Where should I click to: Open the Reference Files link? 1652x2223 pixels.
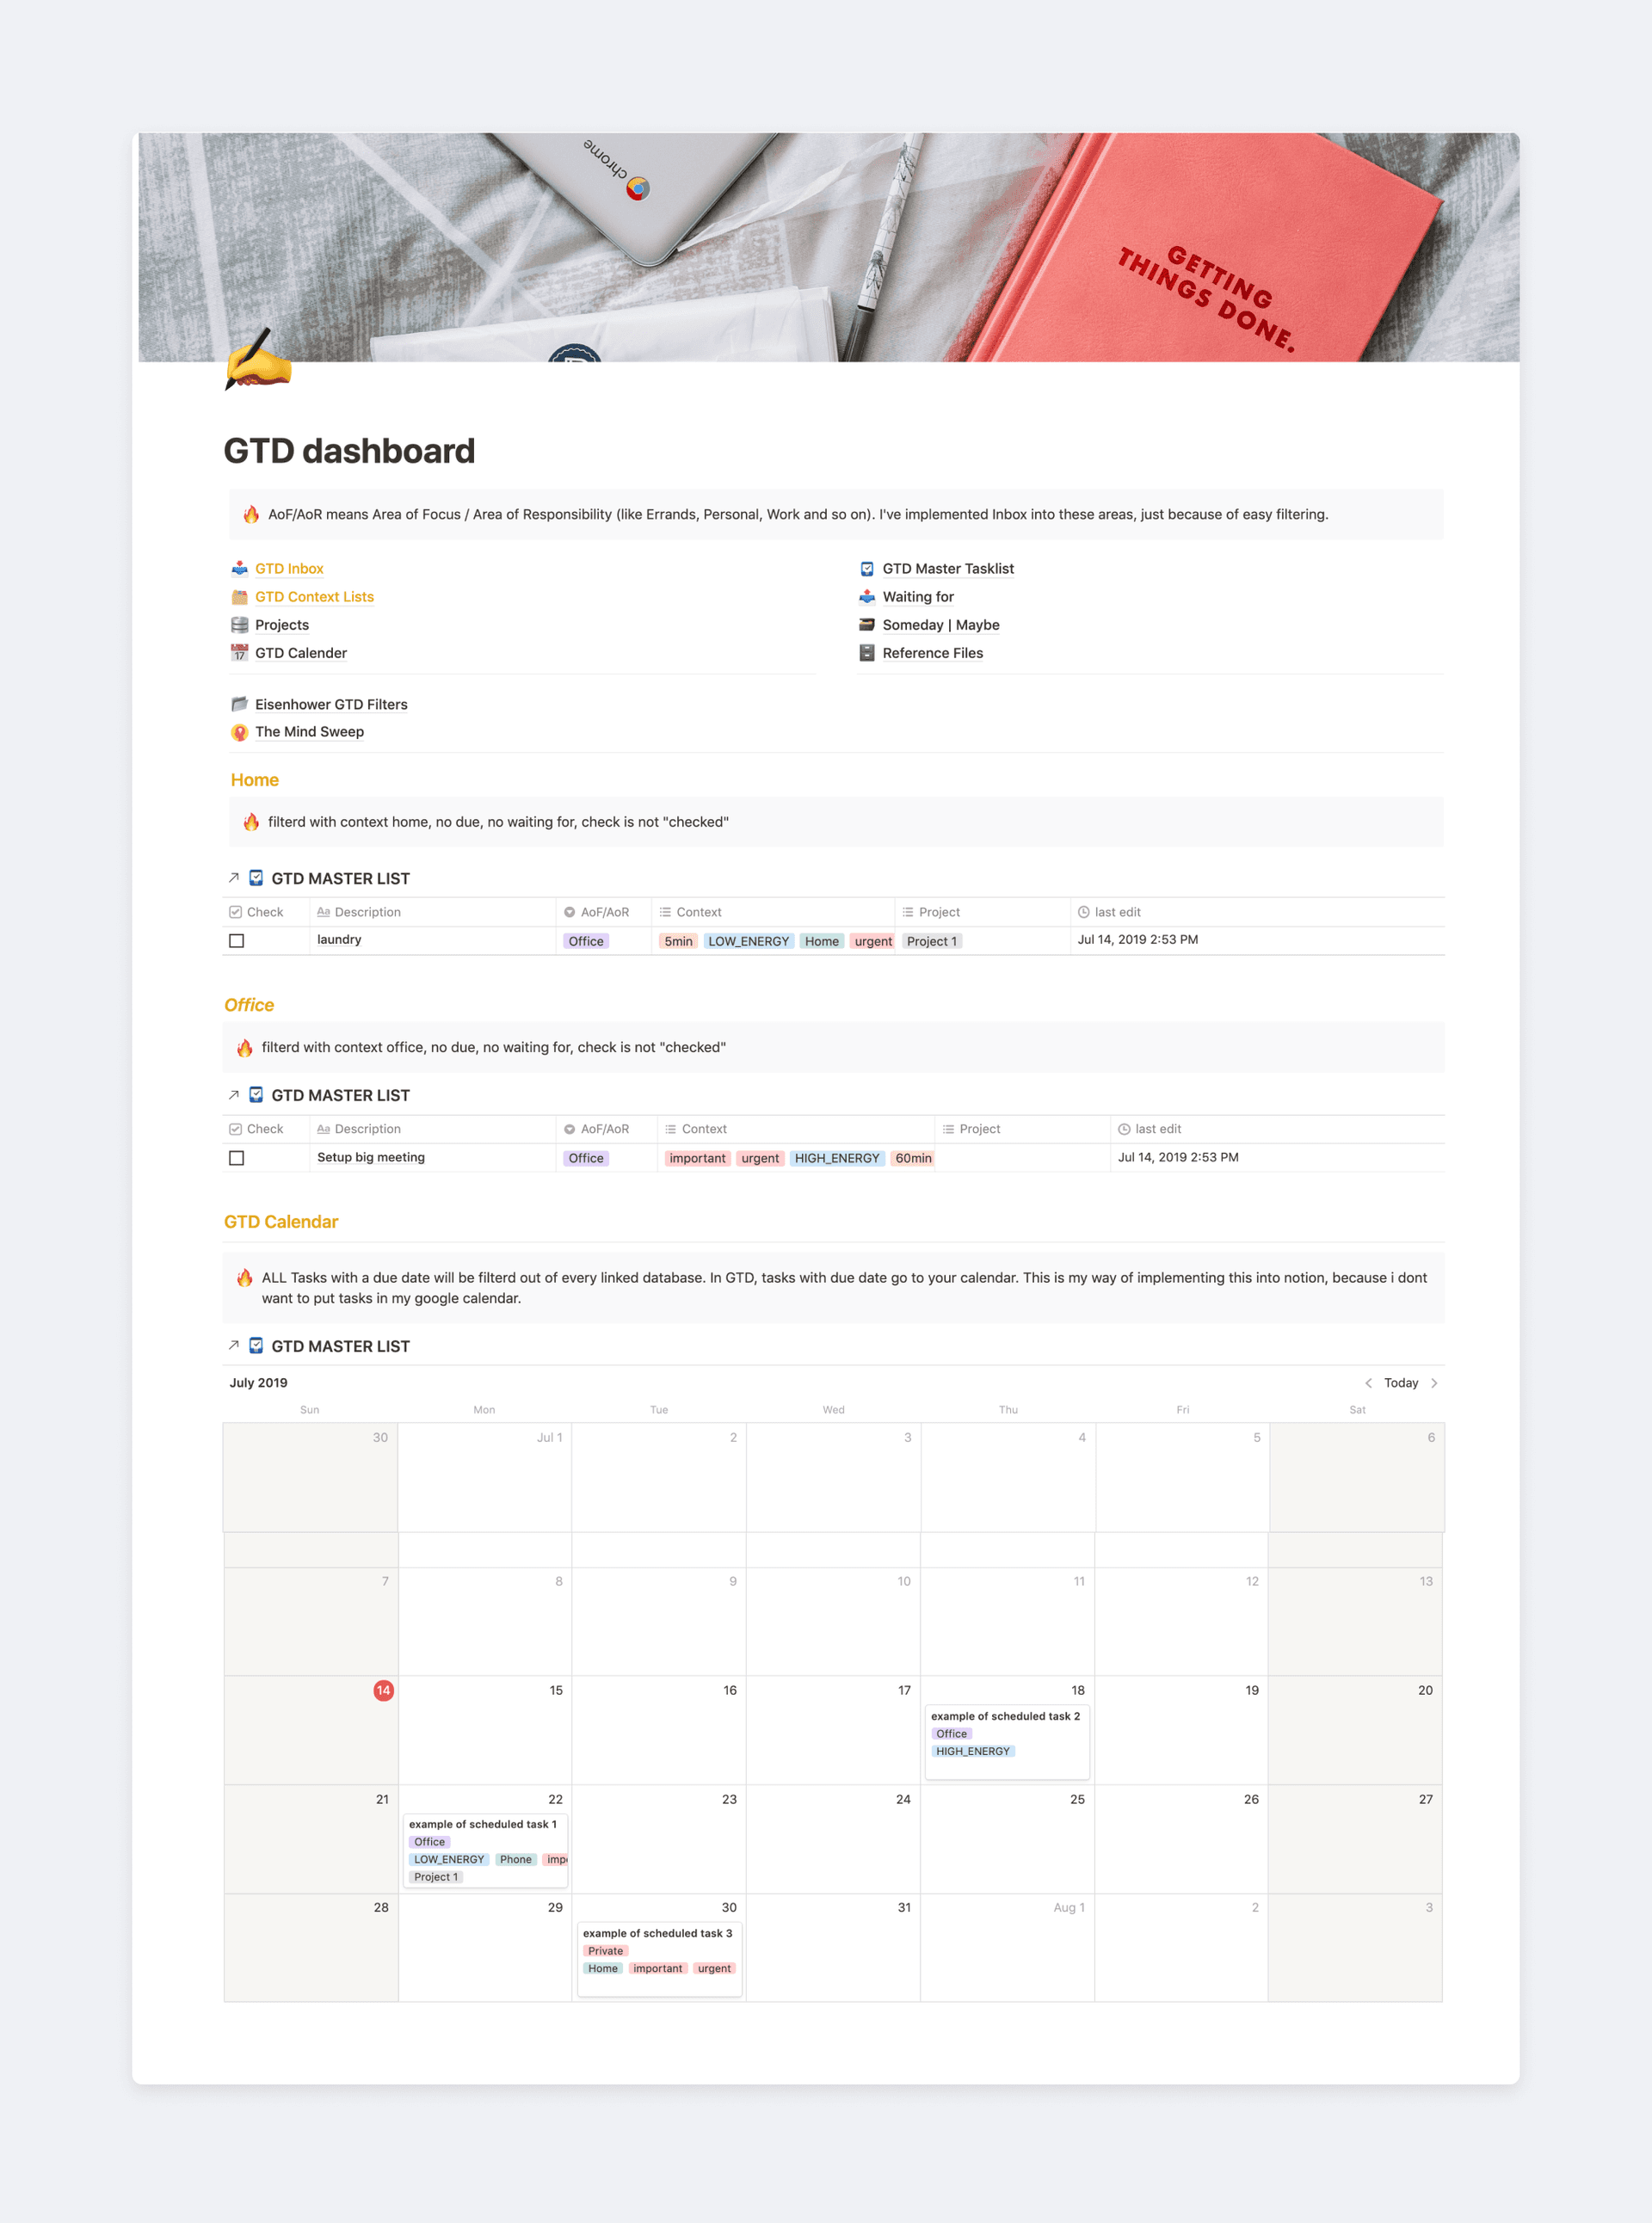pos(933,652)
